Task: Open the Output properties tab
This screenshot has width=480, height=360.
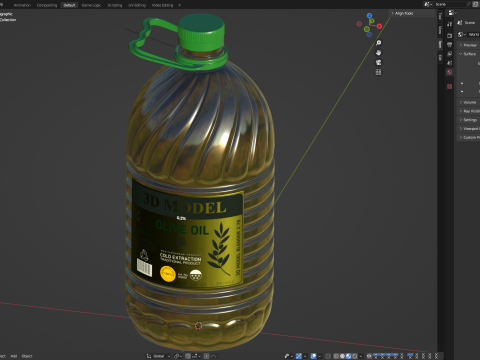Action: pos(449,45)
